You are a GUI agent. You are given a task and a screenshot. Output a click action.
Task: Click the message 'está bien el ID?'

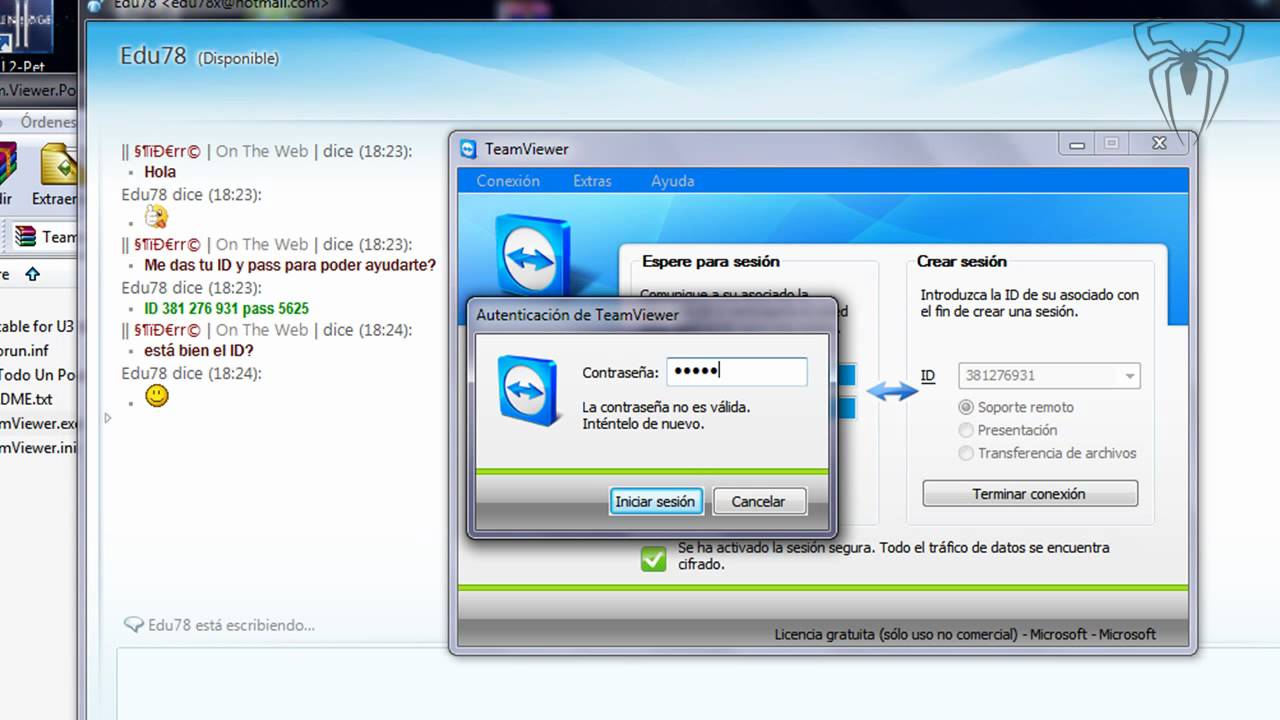[x=199, y=351]
